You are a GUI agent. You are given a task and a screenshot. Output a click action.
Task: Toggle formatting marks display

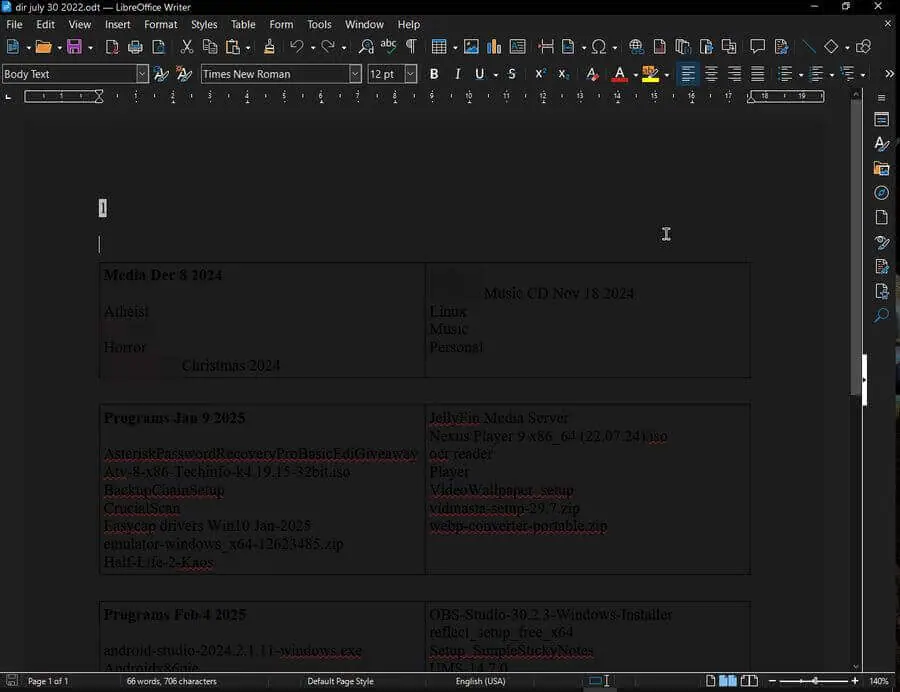tap(412, 47)
